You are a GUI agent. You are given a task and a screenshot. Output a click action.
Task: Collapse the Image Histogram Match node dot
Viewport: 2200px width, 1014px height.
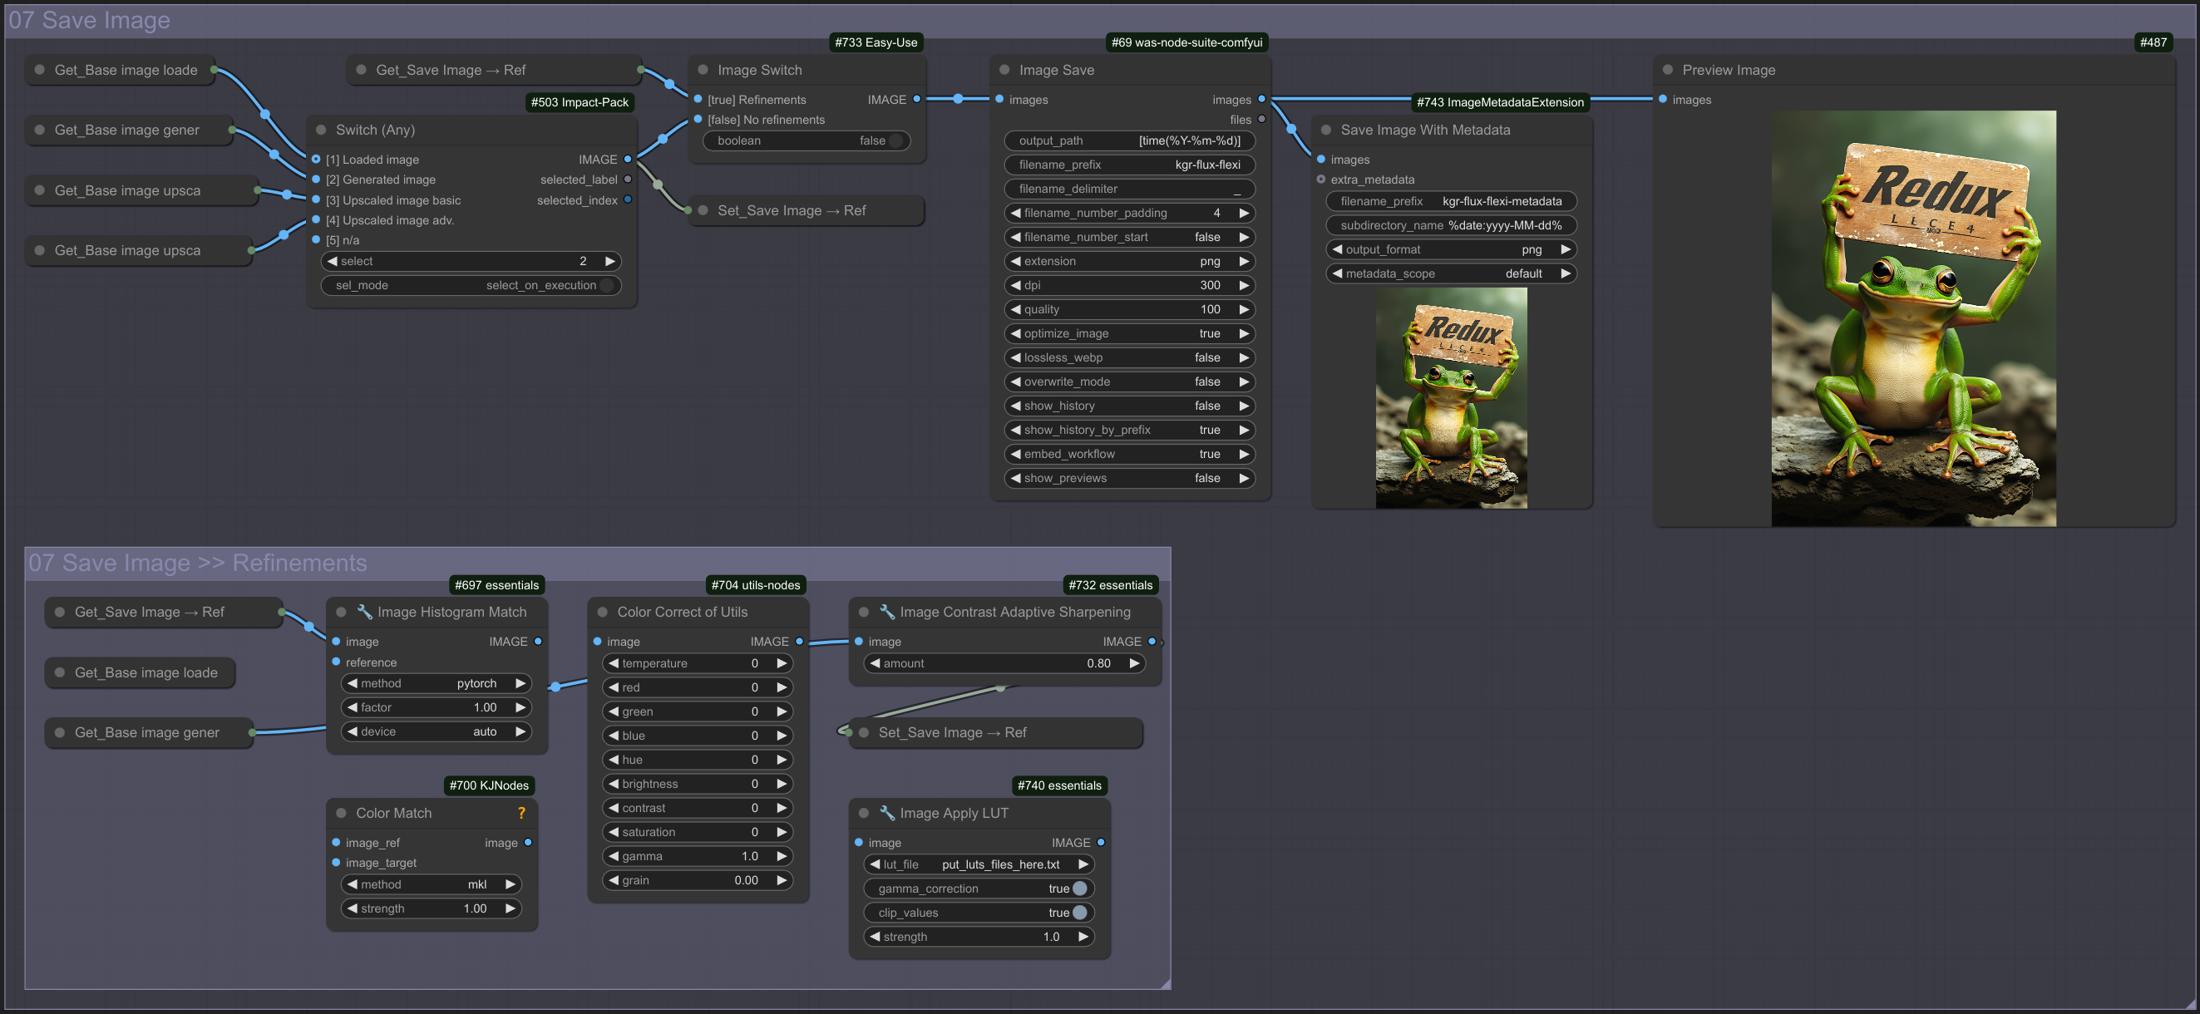click(341, 612)
